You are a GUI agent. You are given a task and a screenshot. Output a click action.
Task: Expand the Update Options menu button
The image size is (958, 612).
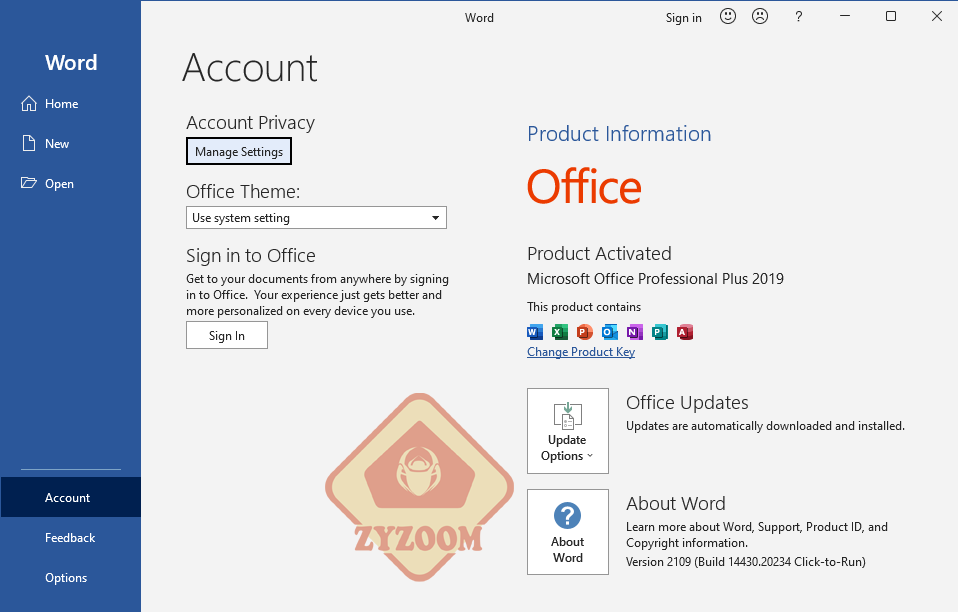568,431
